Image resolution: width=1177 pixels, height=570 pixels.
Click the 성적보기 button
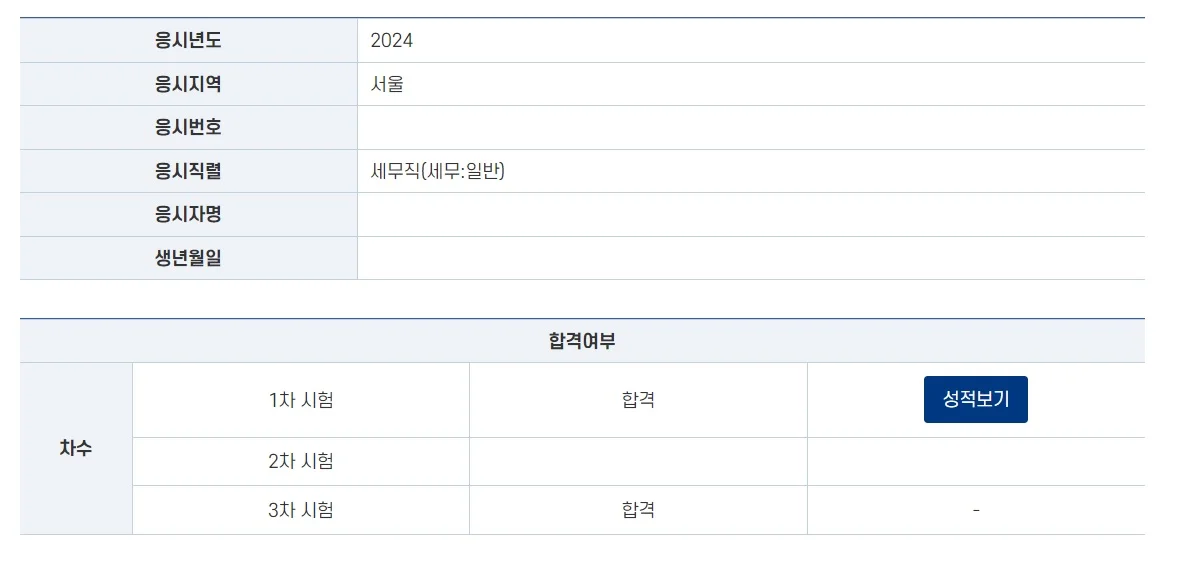[x=975, y=400]
